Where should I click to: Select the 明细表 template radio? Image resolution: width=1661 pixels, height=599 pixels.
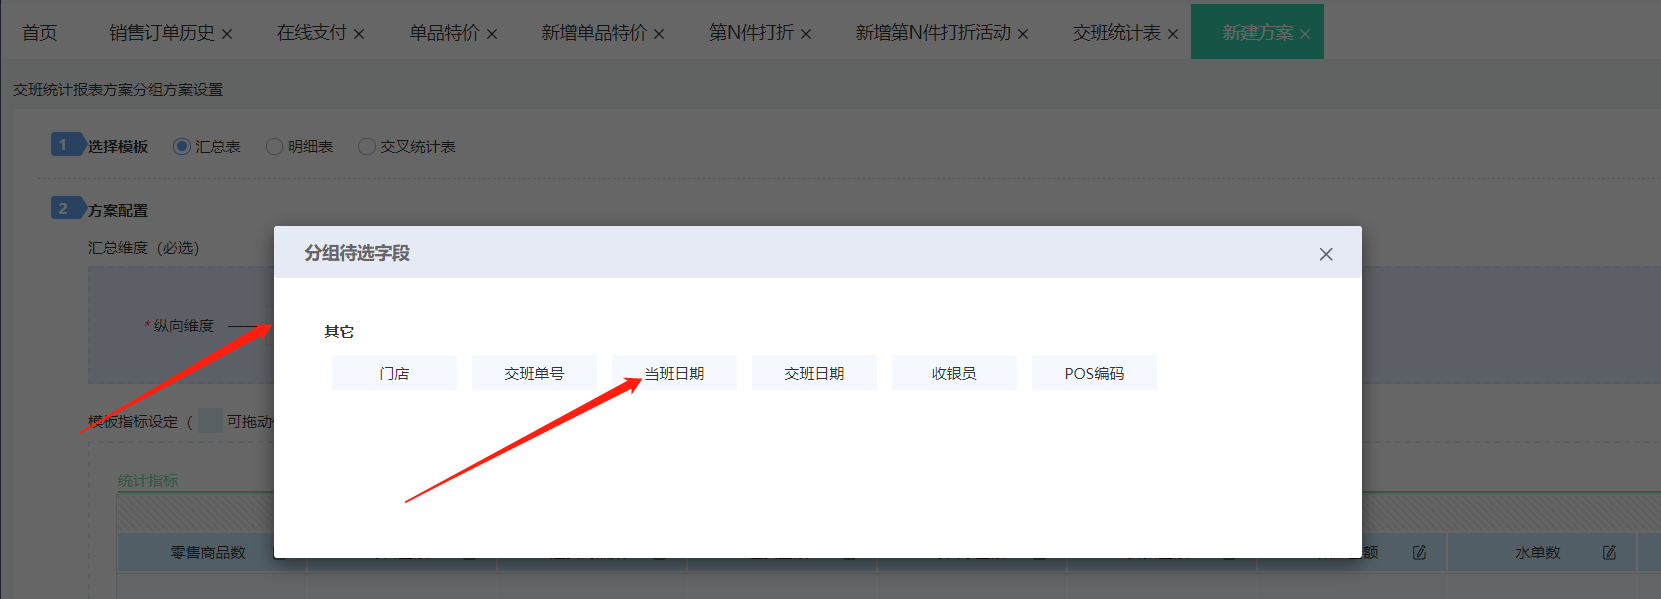tap(274, 146)
